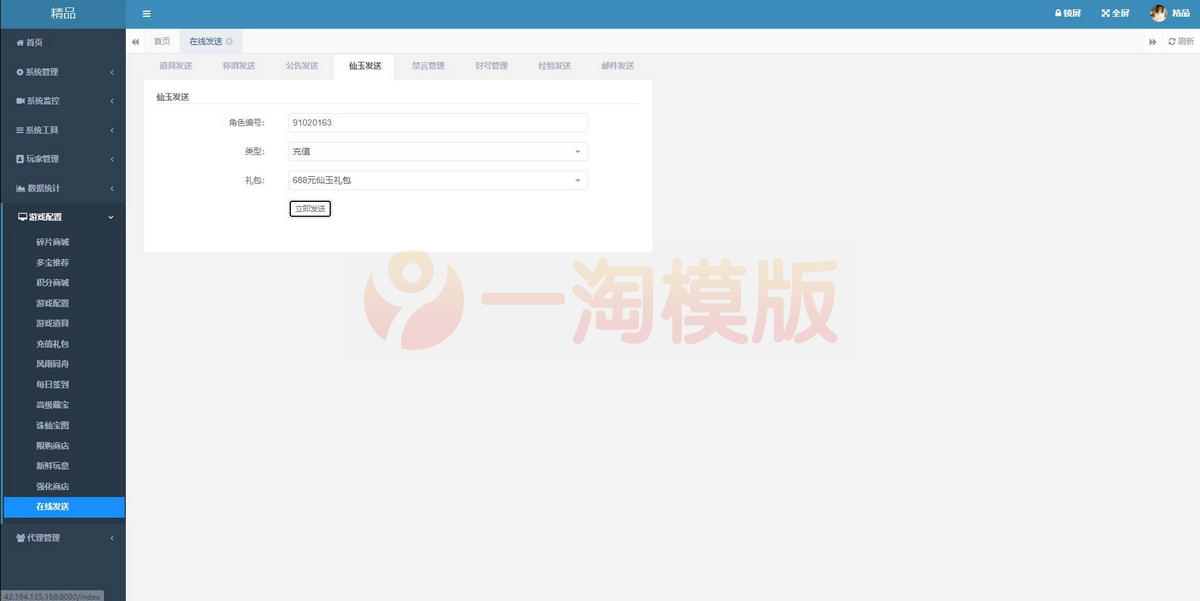Select 碎片商城 in the sidebar

coord(50,241)
